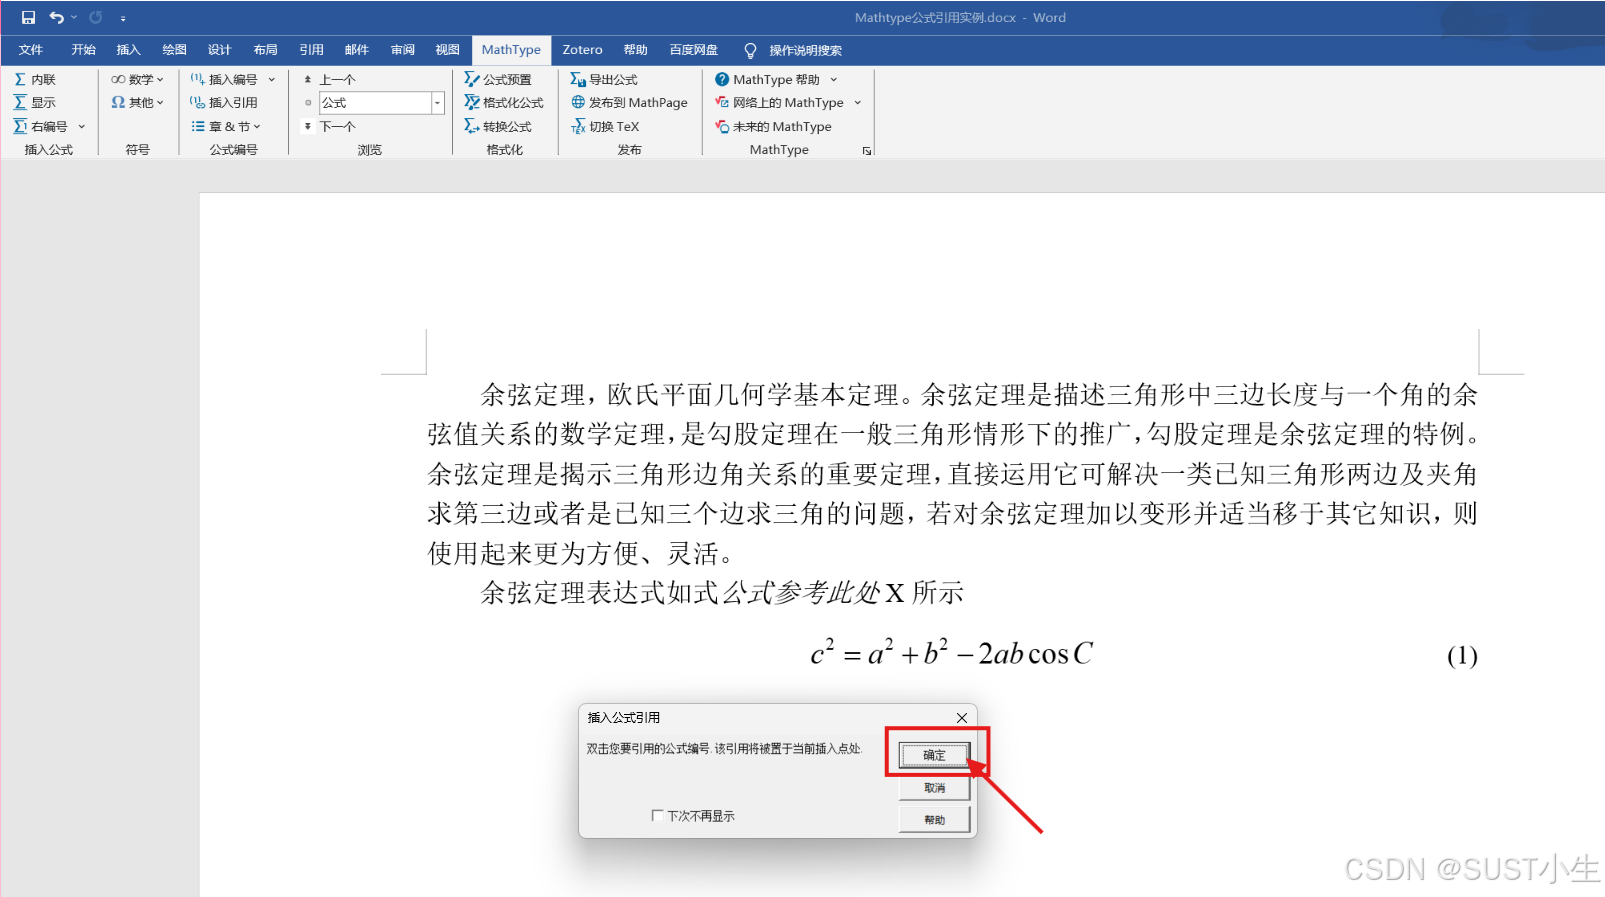The image size is (1605, 897).
Task: Switch to the 引用 tab
Action: pos(312,50)
